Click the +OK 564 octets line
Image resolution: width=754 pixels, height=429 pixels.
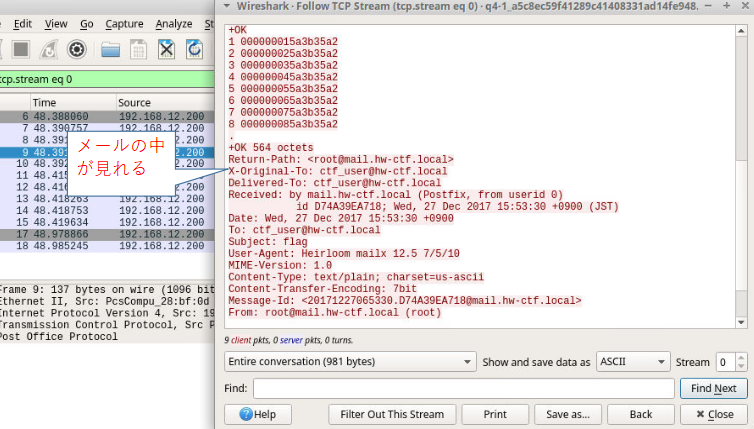271,148
